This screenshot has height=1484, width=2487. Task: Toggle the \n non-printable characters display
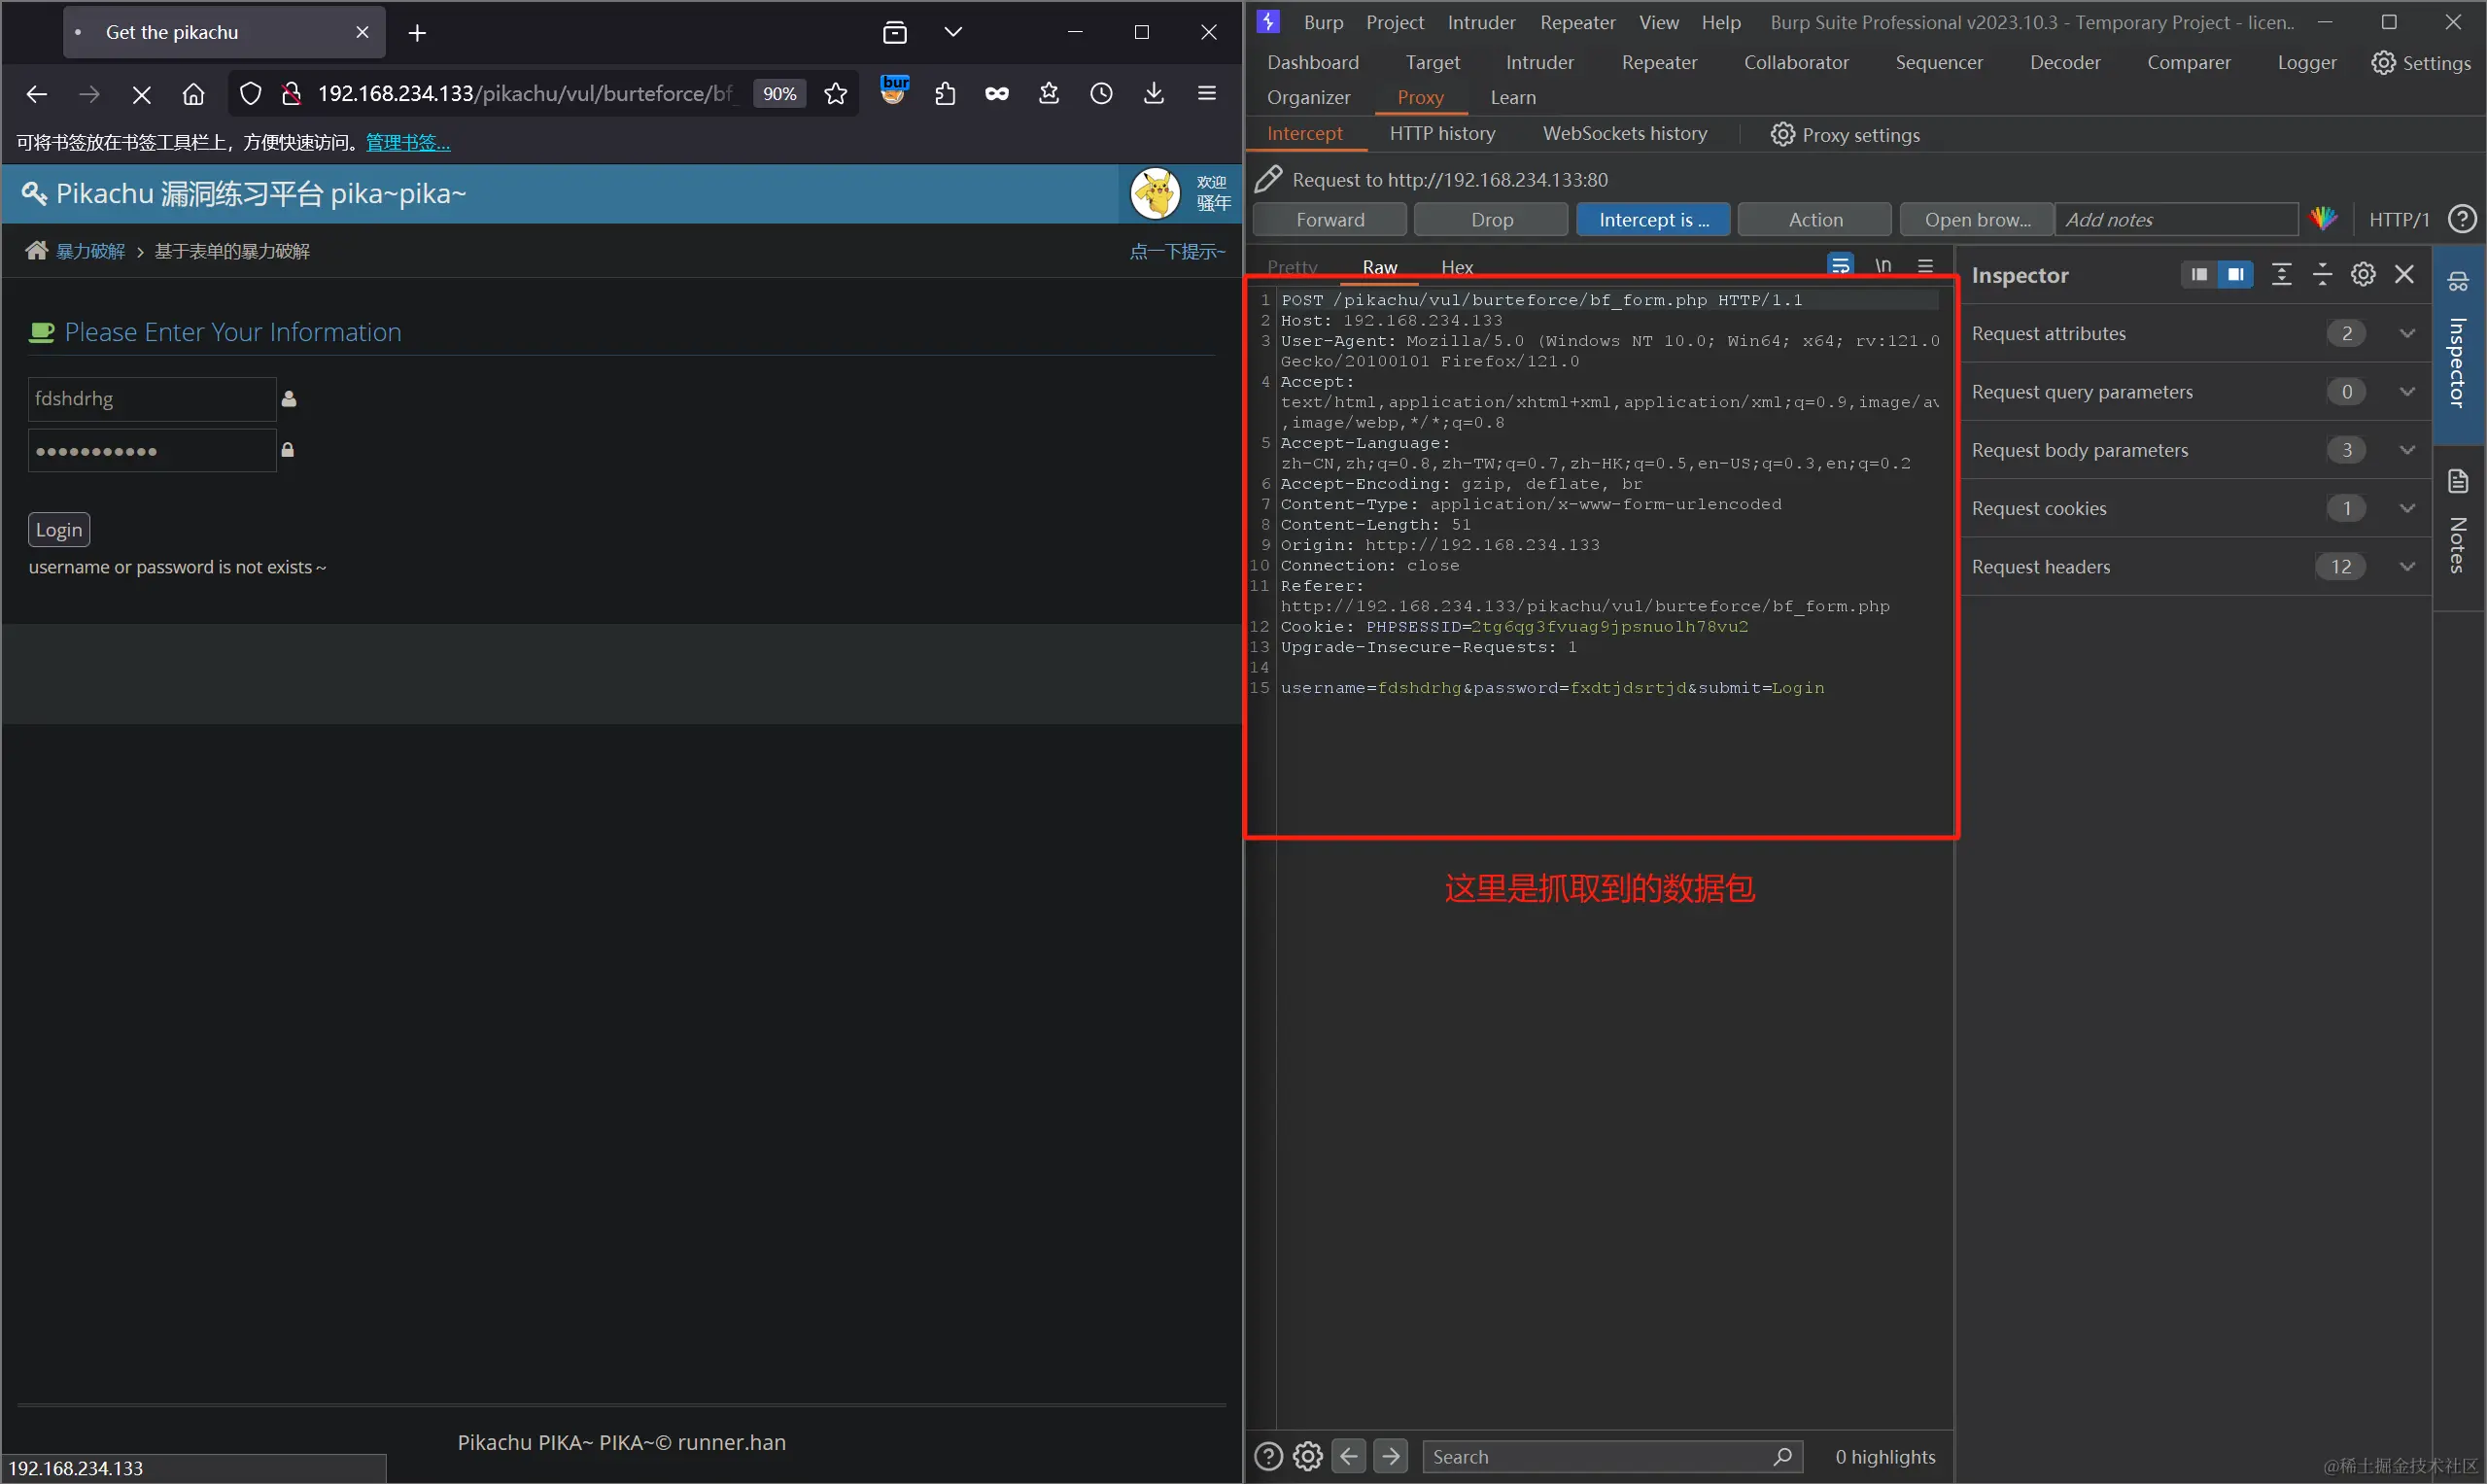coord(1883,266)
